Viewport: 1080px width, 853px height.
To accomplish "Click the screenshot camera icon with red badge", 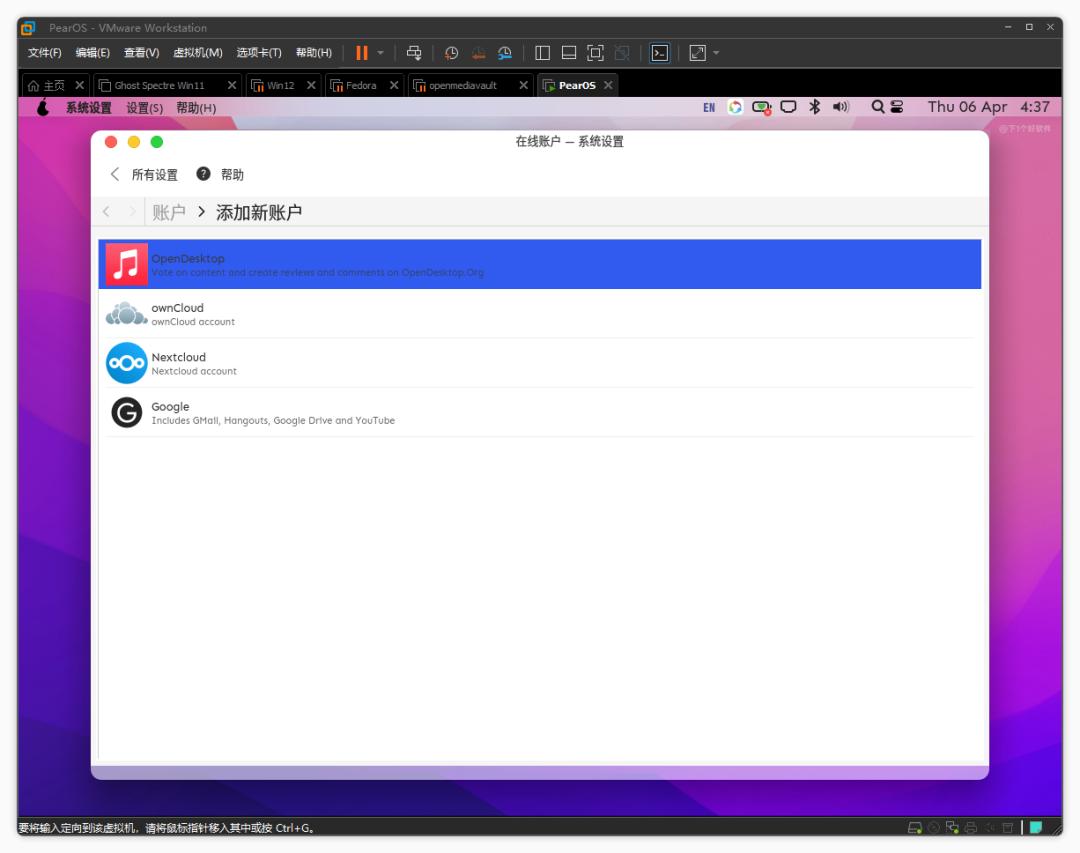I will (762, 107).
